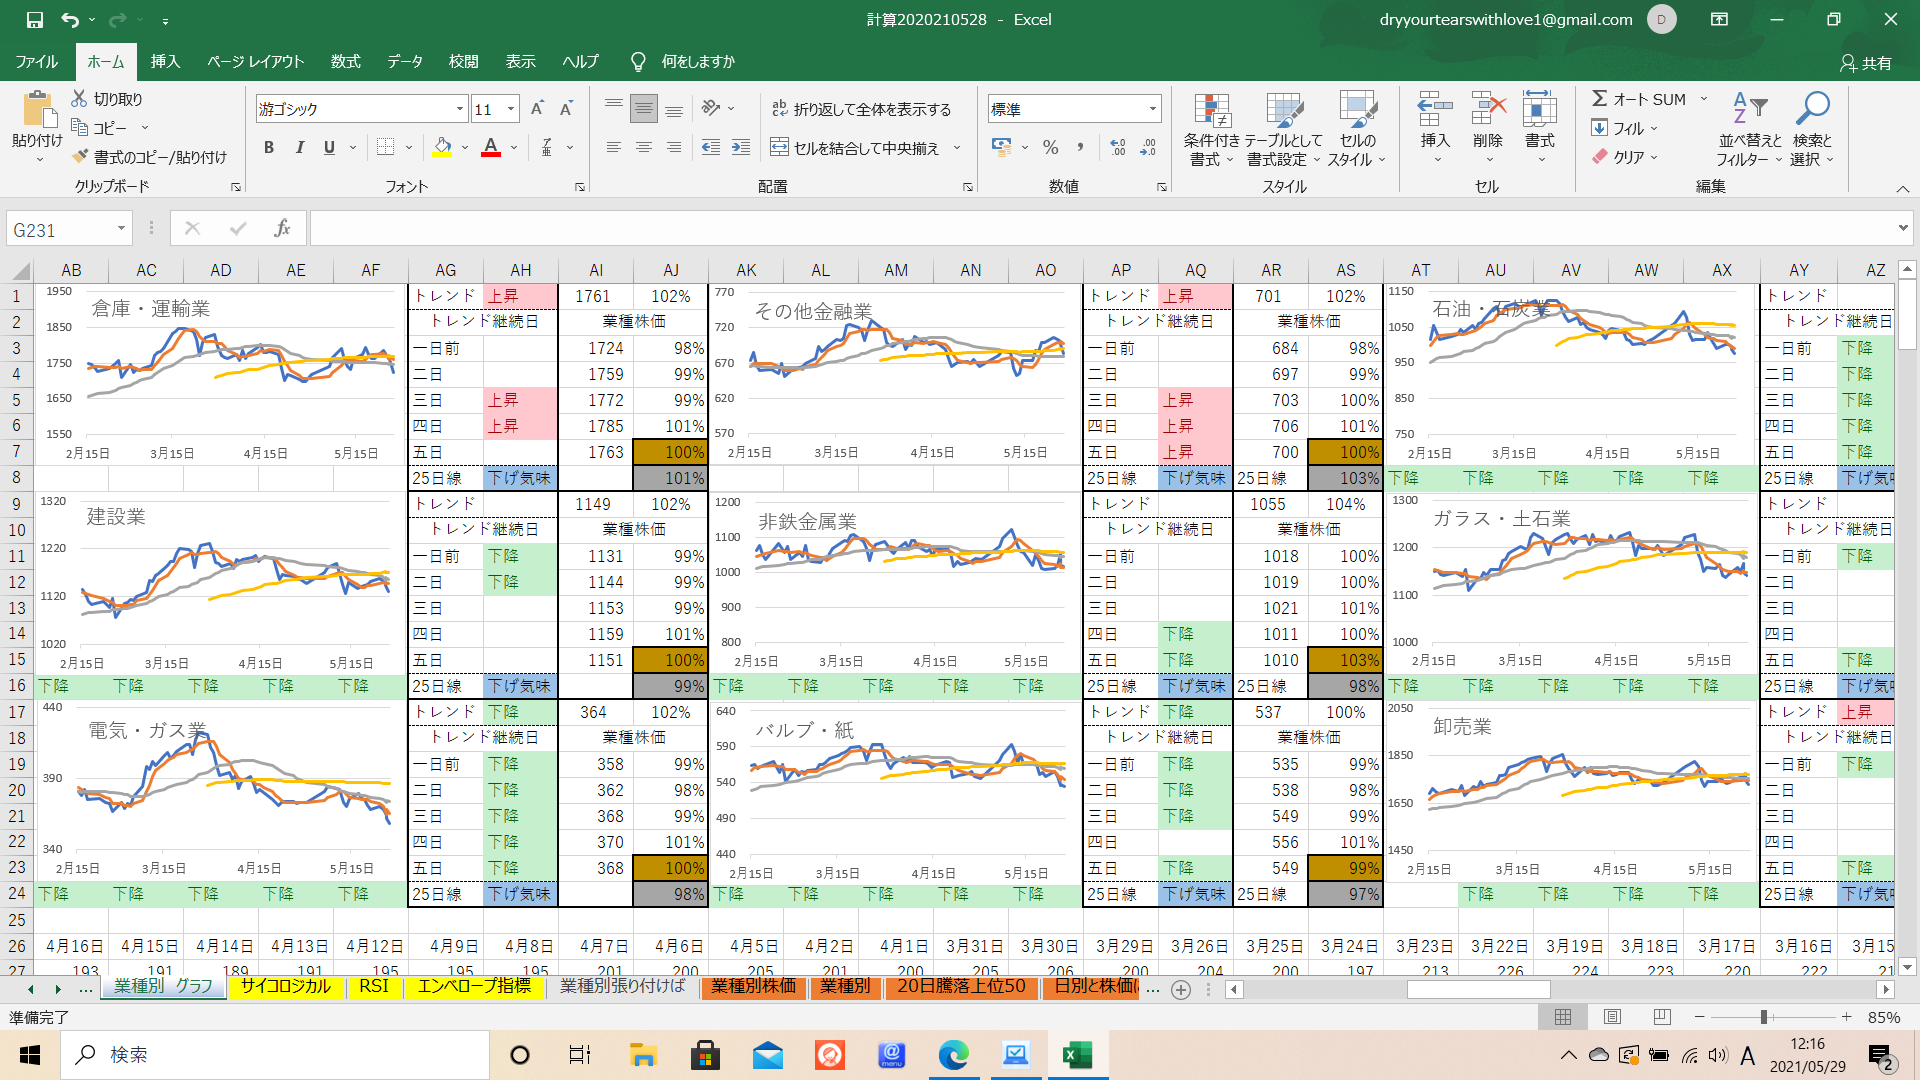Screen dimensions: 1920x1080
Task: Toggle Bold formatting button
Action: click(x=268, y=147)
